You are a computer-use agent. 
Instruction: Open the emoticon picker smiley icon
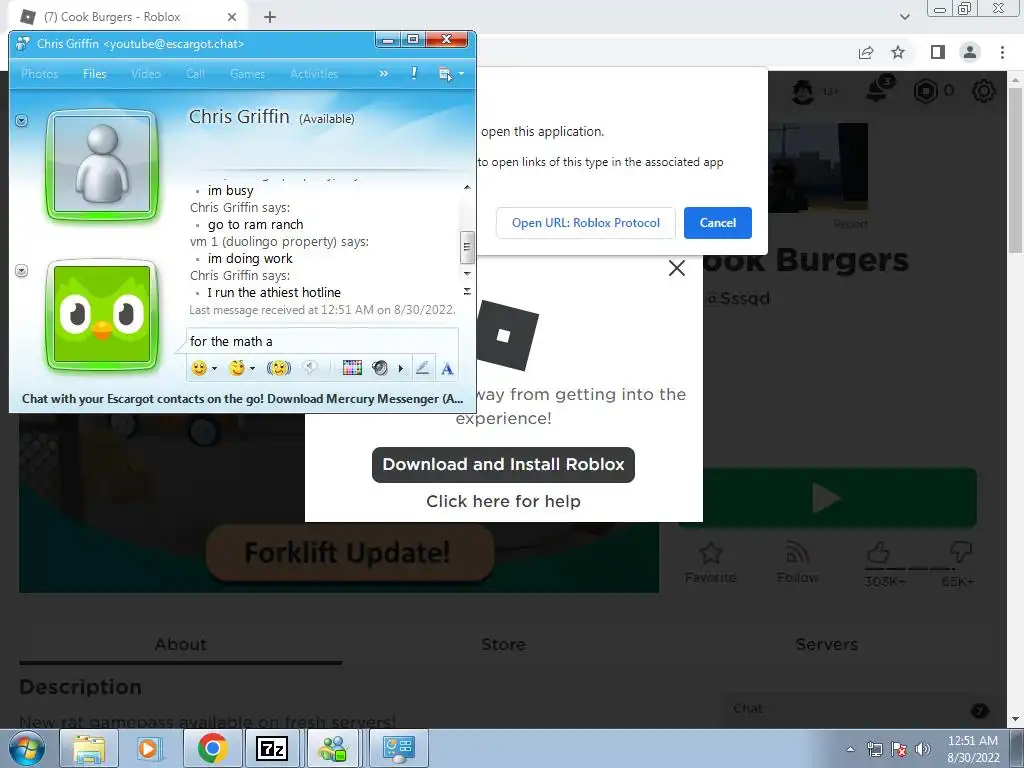[x=199, y=368]
